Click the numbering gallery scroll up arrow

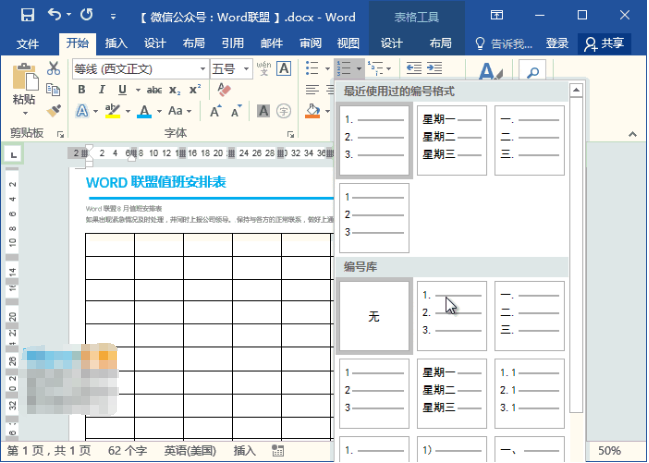[576, 90]
